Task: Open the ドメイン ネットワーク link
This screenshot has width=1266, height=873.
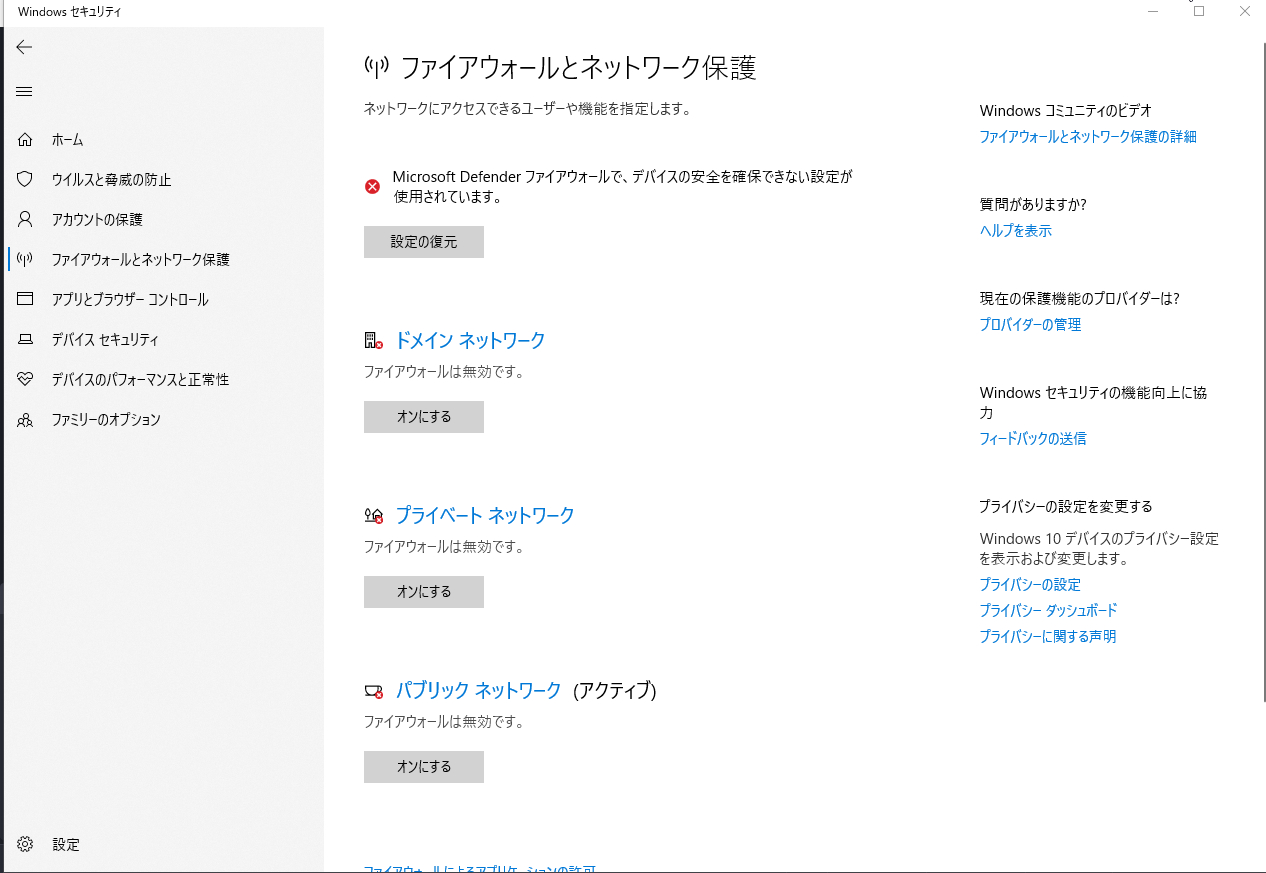Action: 470,341
